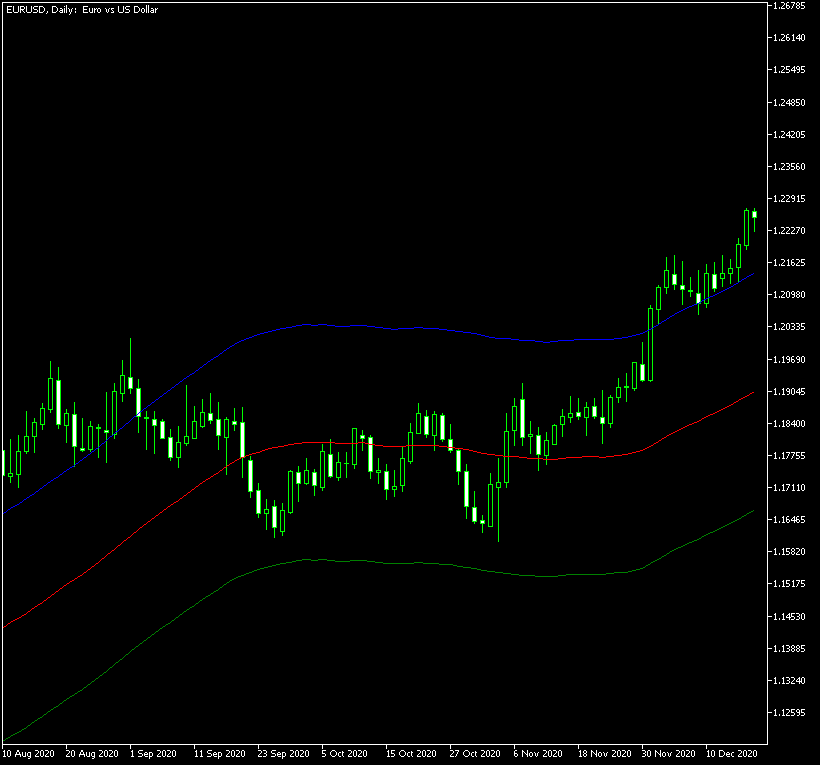820x765 pixels.
Task: Click the 1.24850 price axis label
Action: pos(789,103)
